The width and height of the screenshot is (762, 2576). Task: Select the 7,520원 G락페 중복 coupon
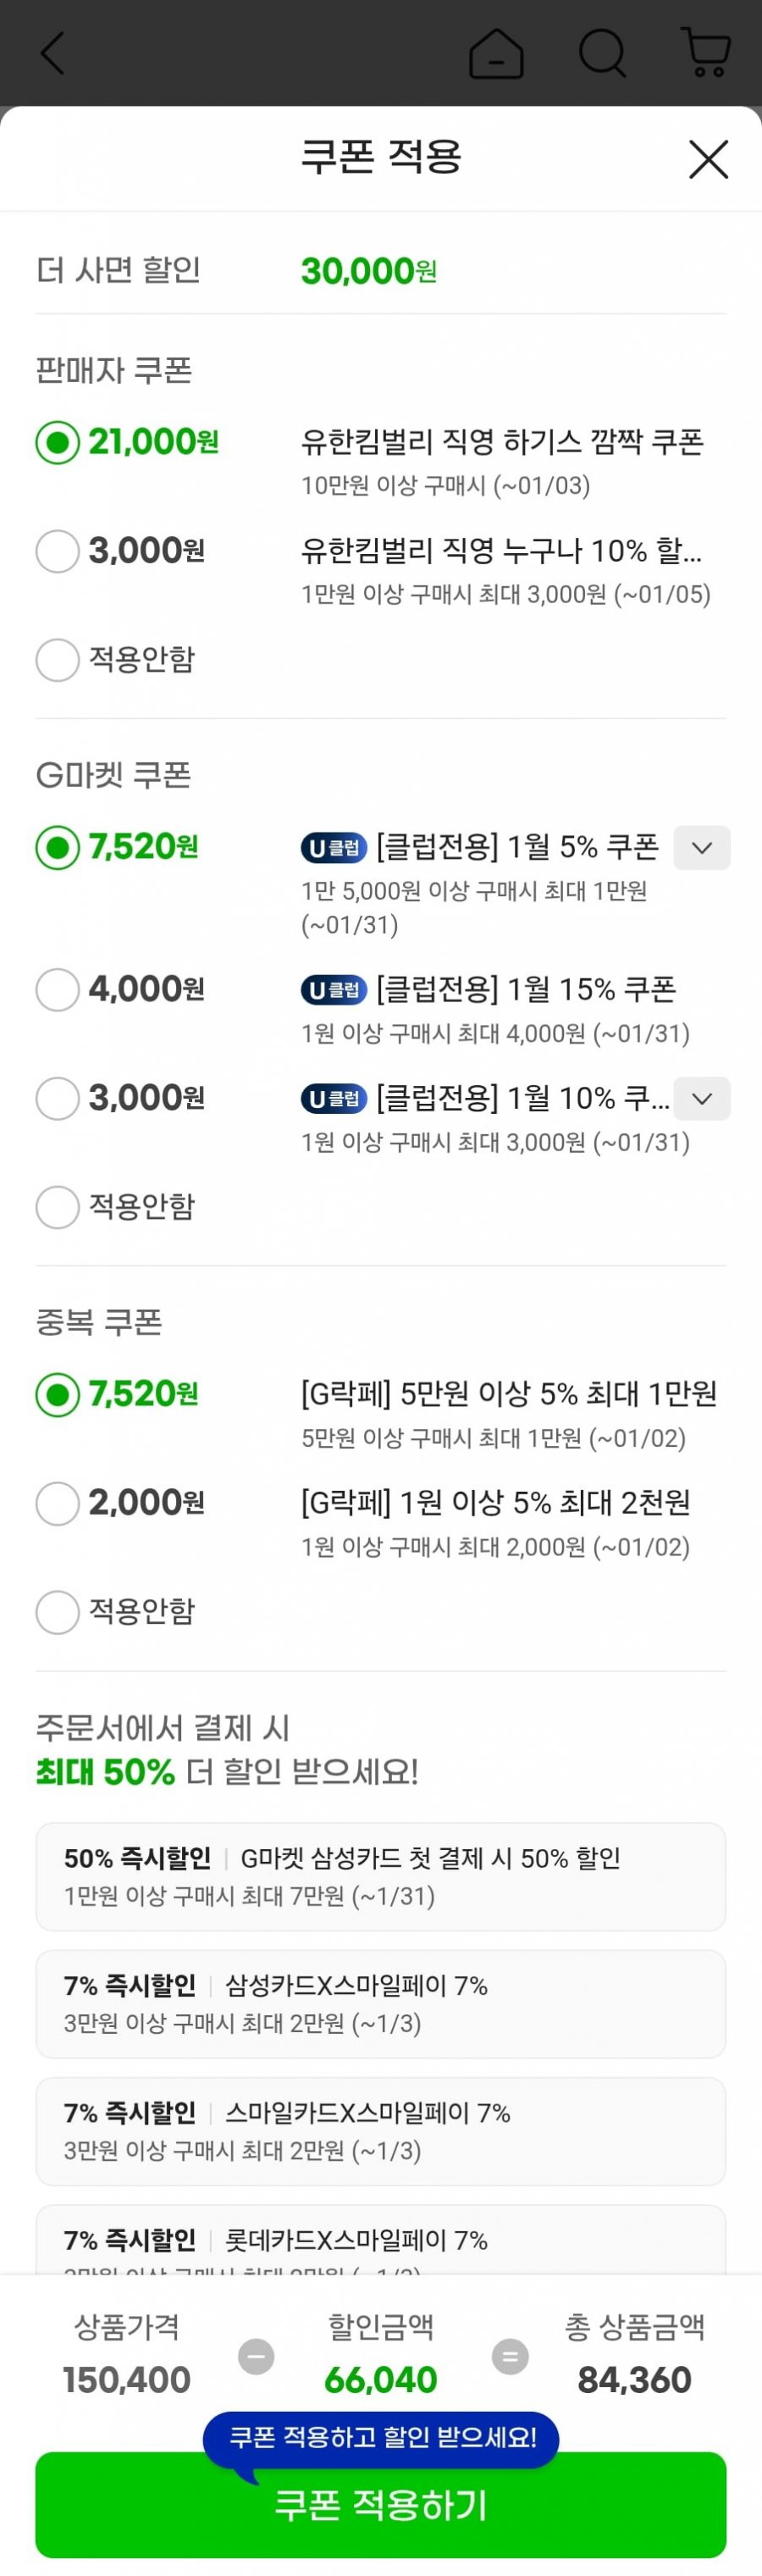[58, 1394]
